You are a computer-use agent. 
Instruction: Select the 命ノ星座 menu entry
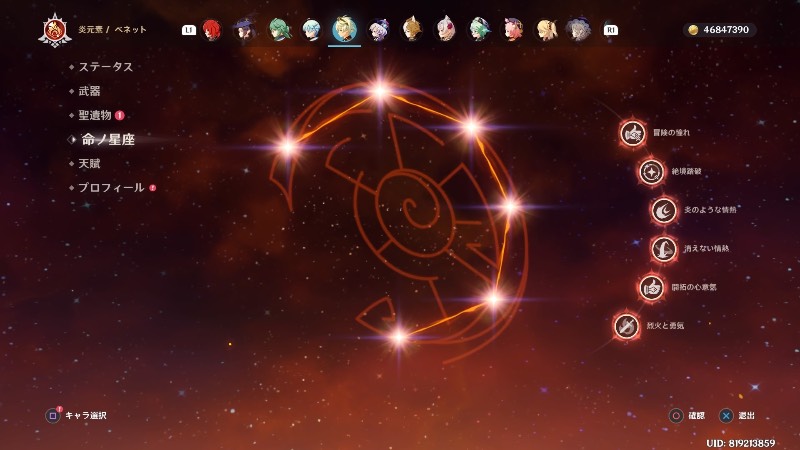(108, 139)
